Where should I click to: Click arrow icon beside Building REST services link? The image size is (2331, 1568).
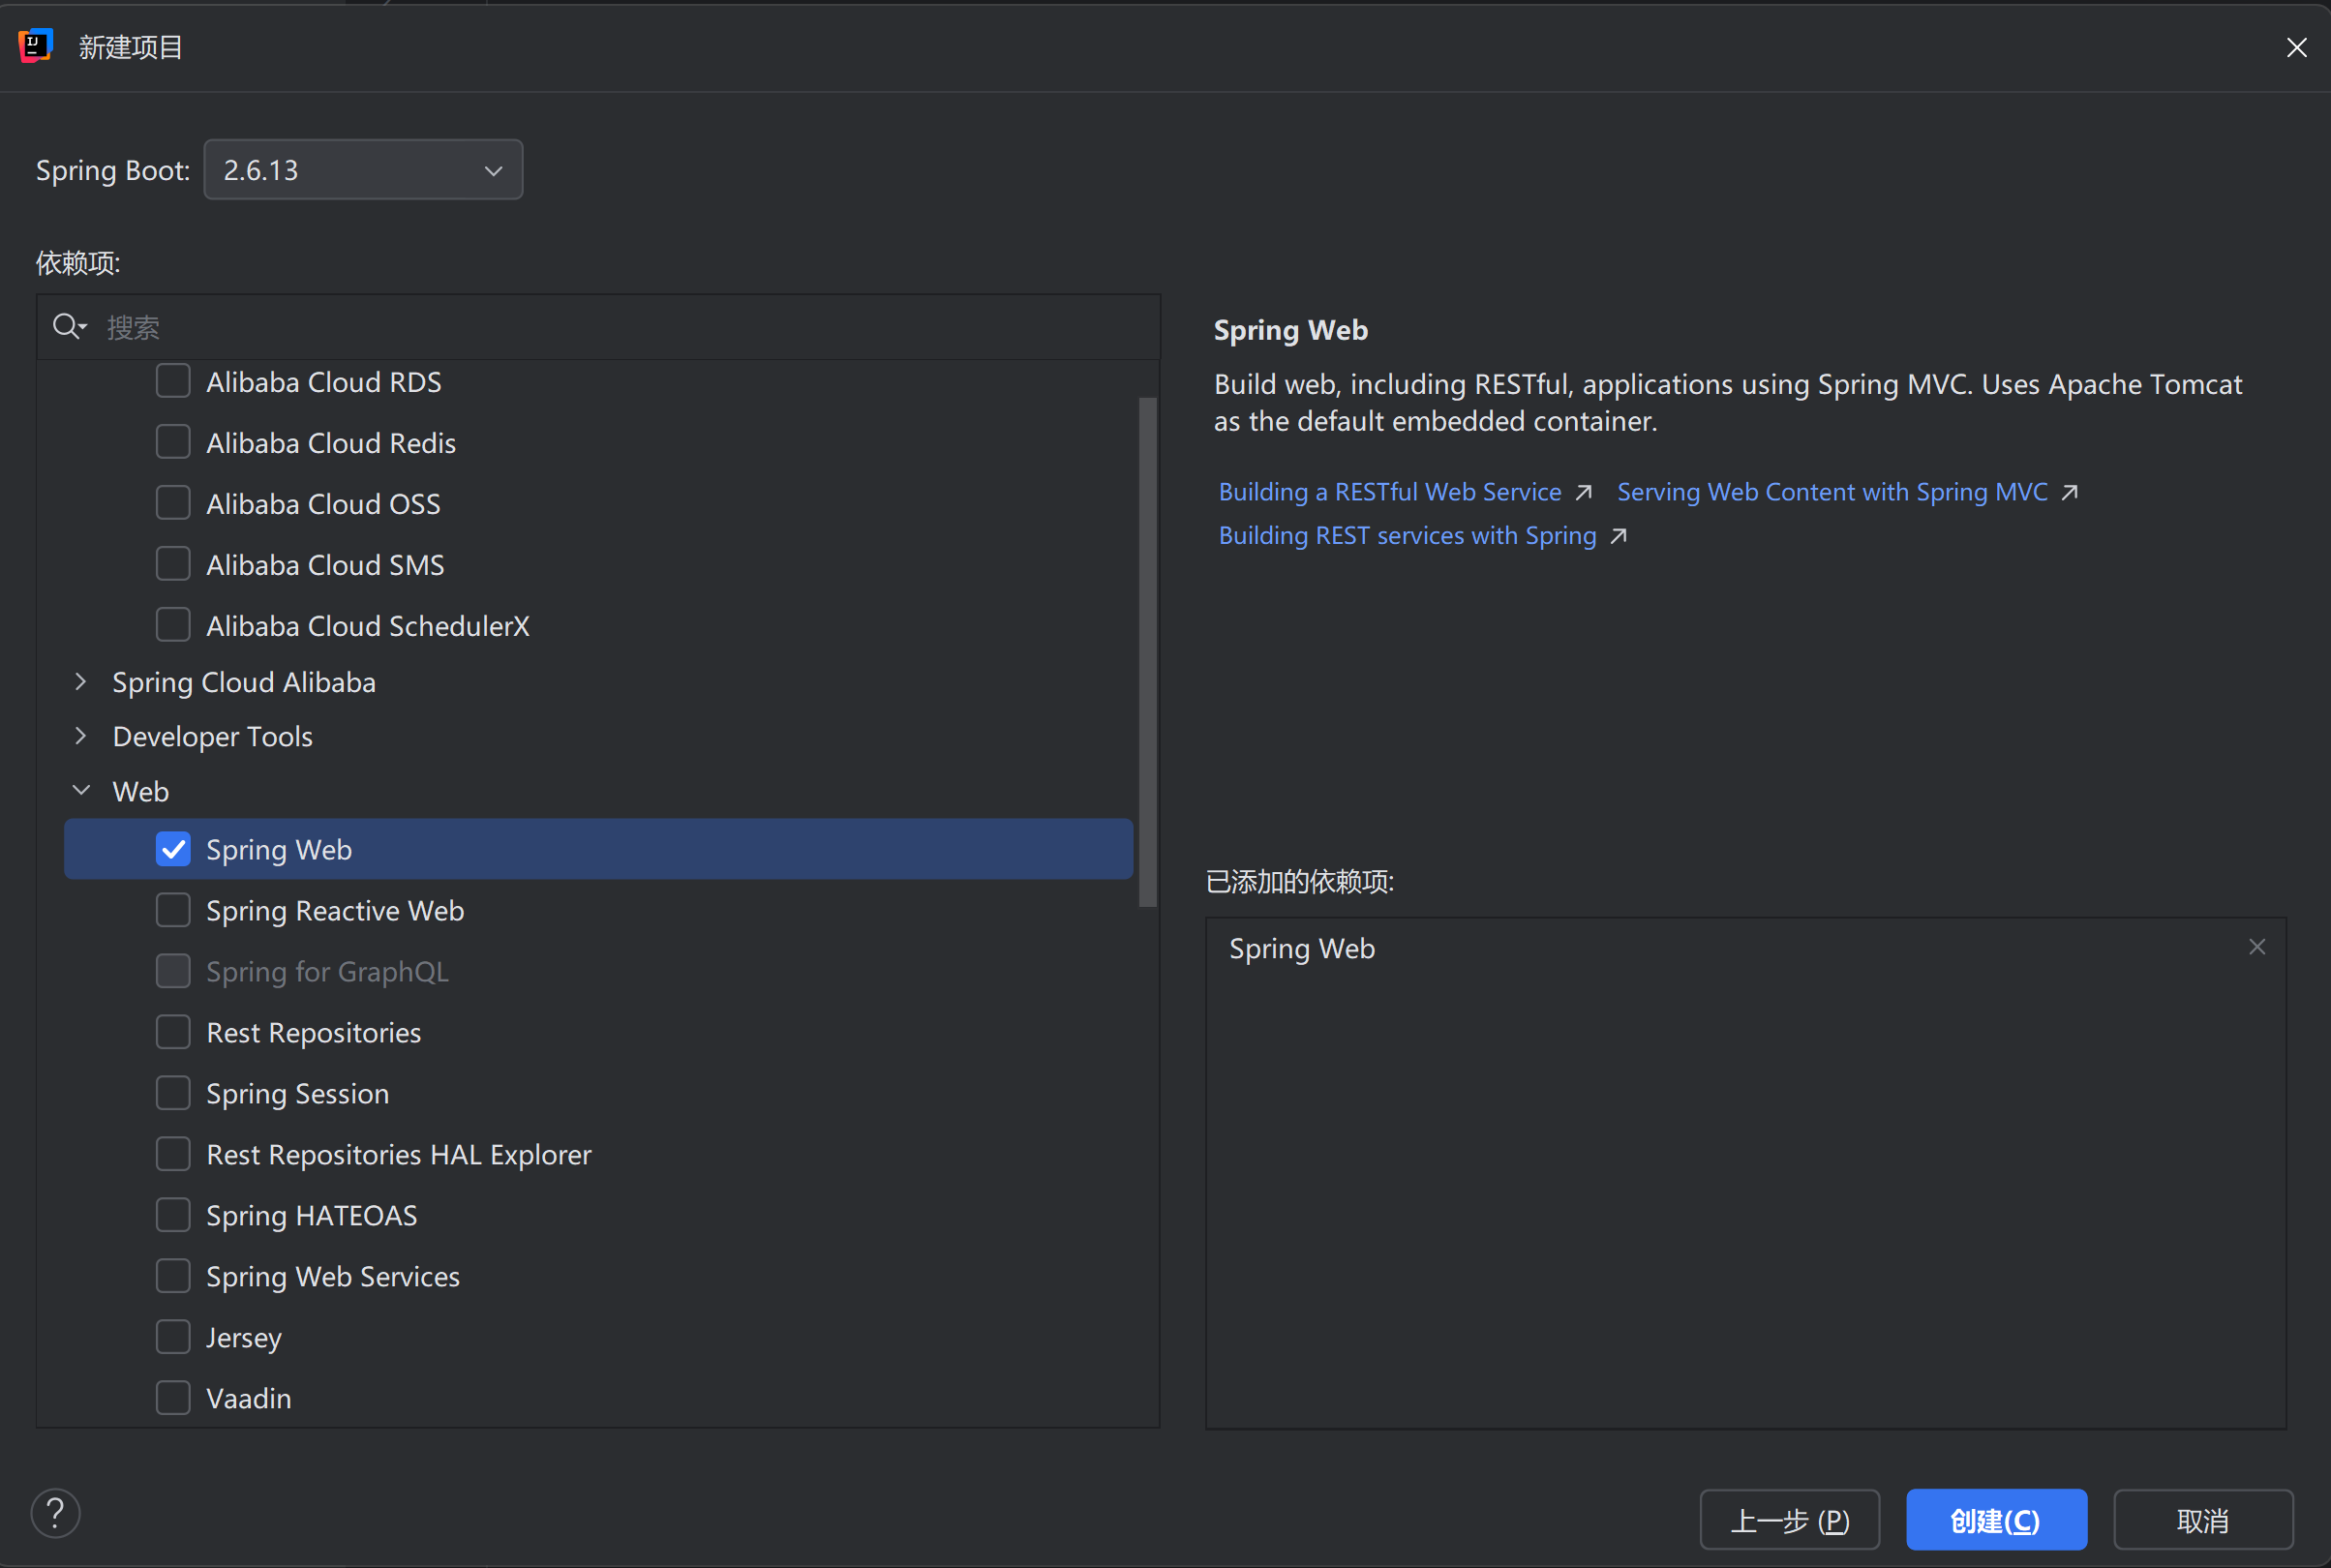[1618, 536]
